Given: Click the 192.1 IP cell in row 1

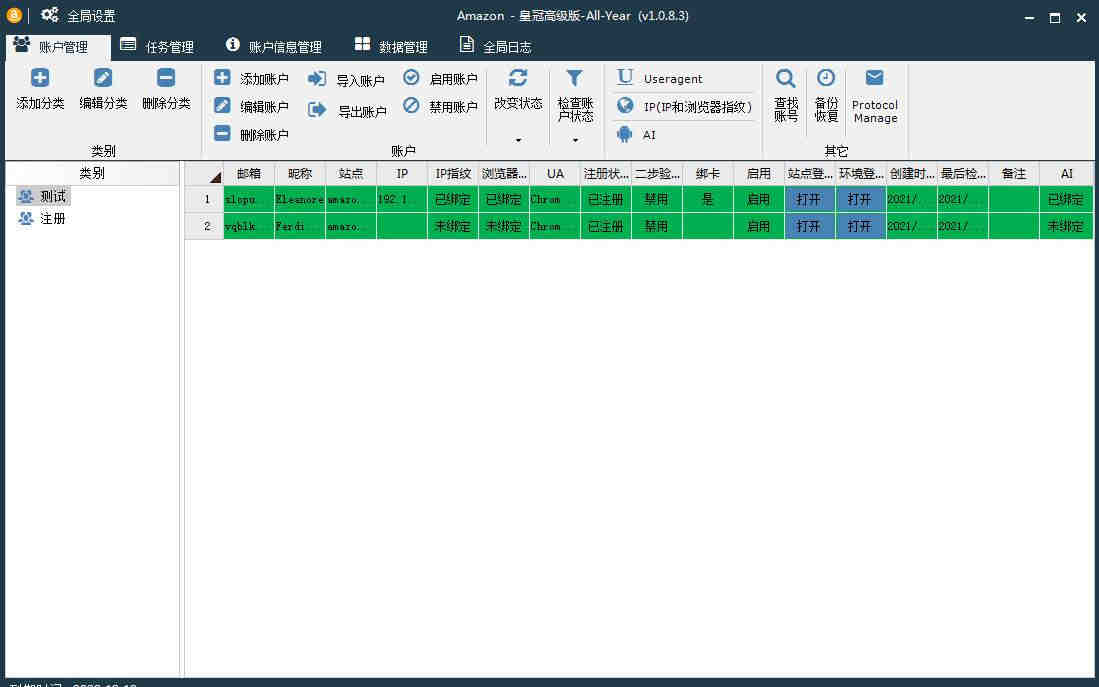Looking at the screenshot, I should (x=402, y=200).
